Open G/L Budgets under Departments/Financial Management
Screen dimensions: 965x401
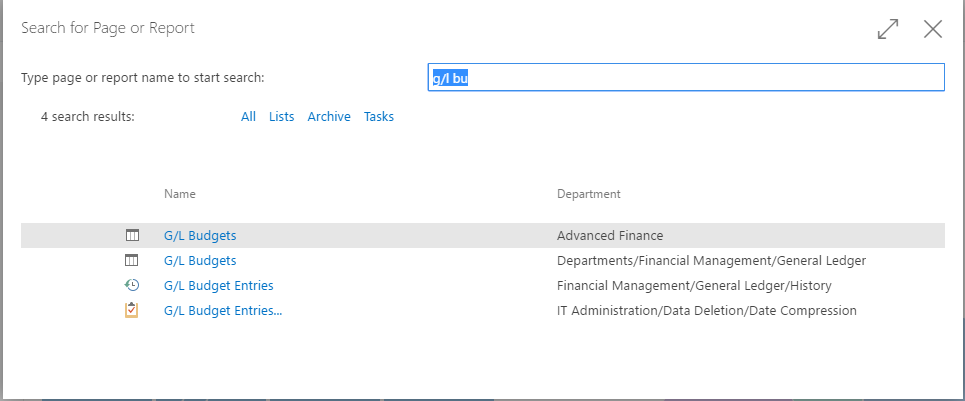(x=200, y=261)
